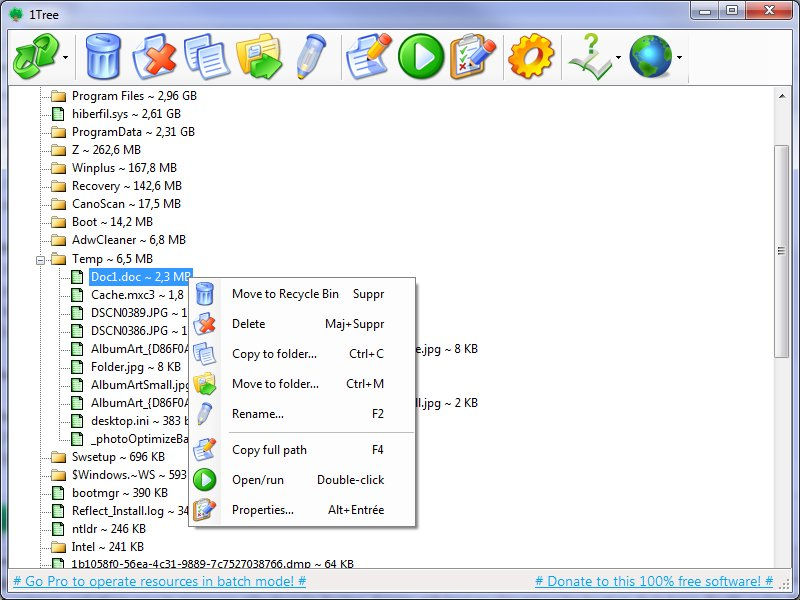800x600 pixels.
Task: Open the dropdown arrow beside the refresh icon
Action: [65, 57]
